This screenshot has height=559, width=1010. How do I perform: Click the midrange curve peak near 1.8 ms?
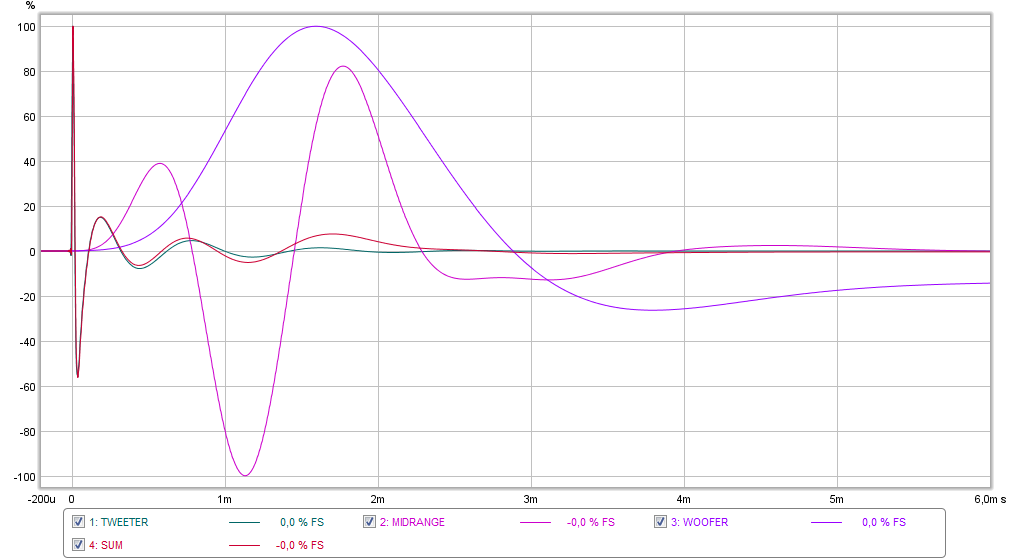click(x=343, y=66)
